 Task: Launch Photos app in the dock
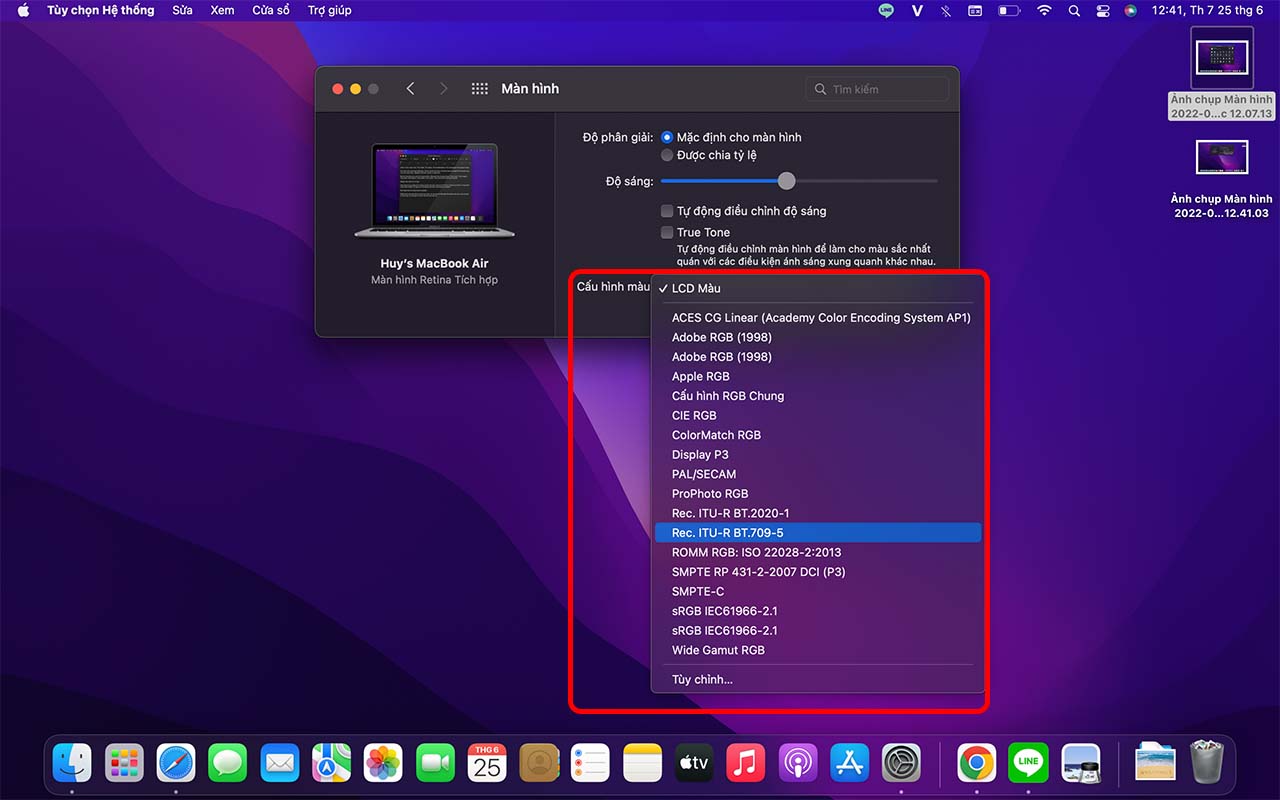tap(383, 763)
